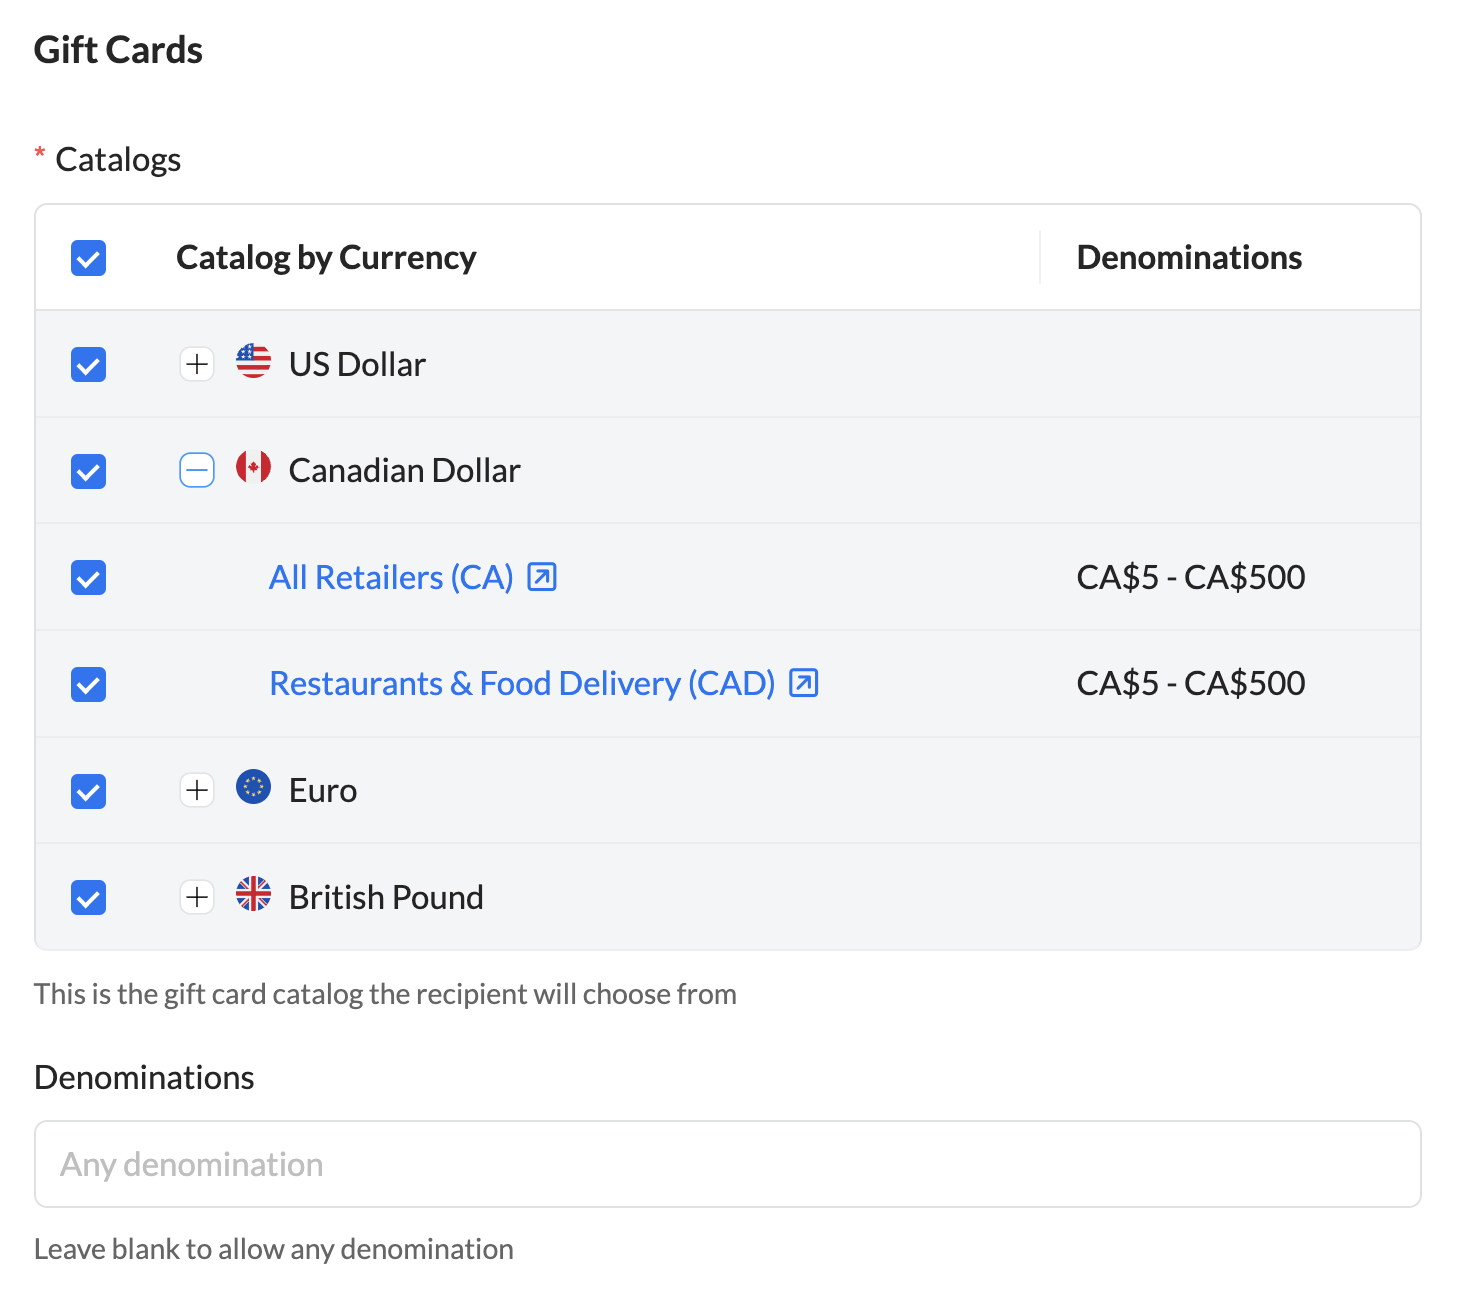Toggle Restaurants & Food Delivery (CAD) checkbox
The width and height of the screenshot is (1466, 1314).
(89, 685)
